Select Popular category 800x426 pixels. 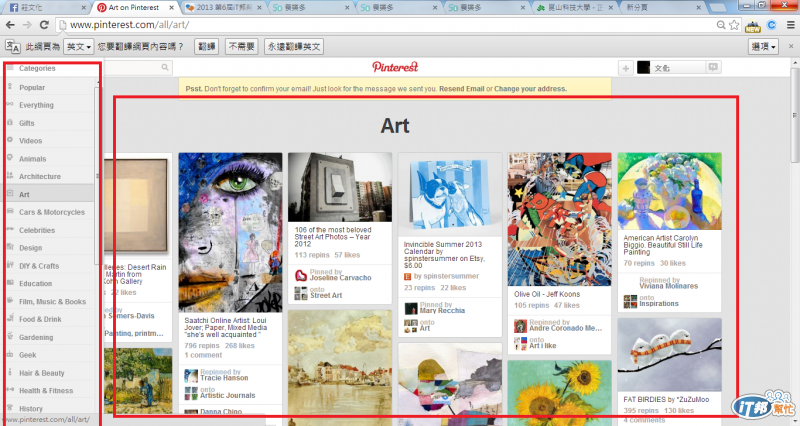click(32, 88)
